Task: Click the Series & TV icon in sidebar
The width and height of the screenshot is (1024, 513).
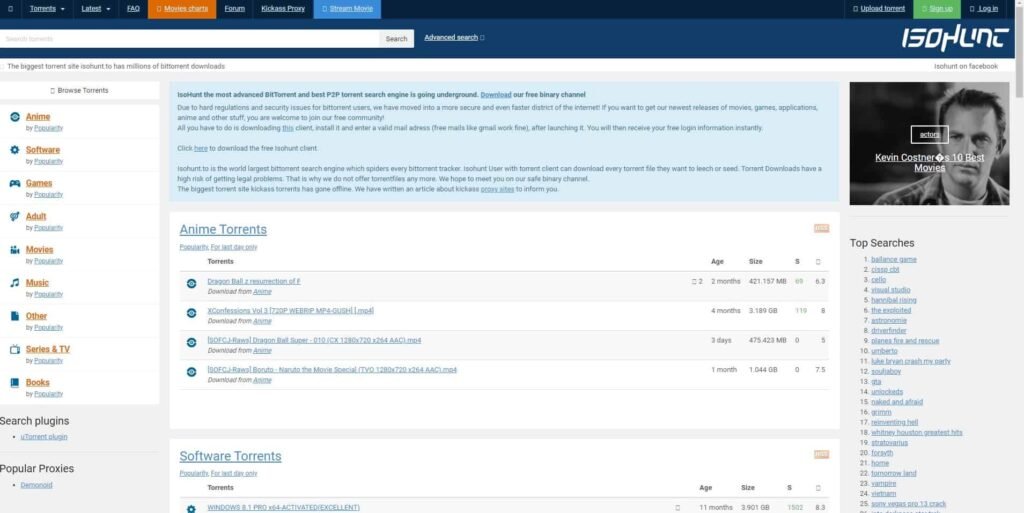Action: 14,349
